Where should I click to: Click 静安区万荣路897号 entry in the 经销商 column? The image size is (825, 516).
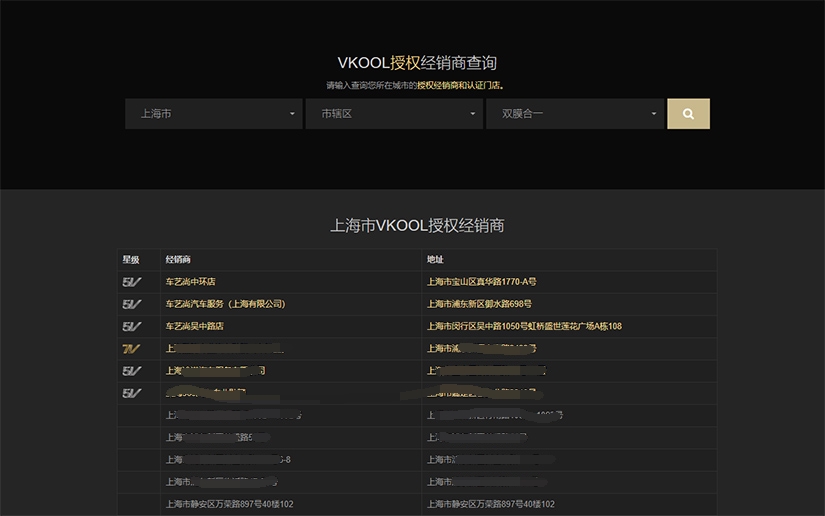(x=229, y=505)
